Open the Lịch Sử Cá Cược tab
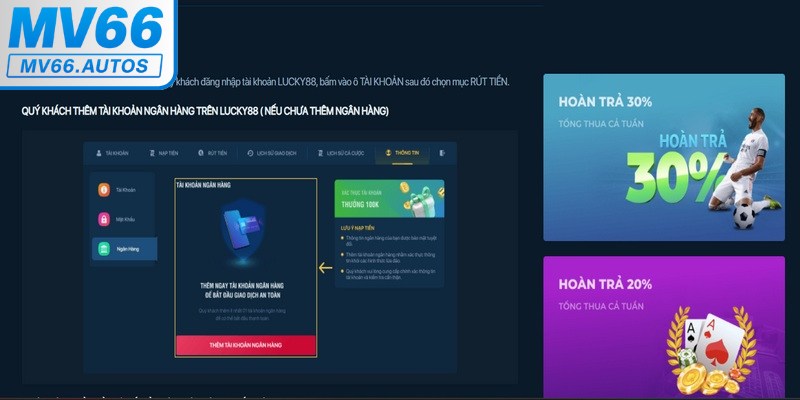This screenshot has width=800, height=400. [340, 153]
